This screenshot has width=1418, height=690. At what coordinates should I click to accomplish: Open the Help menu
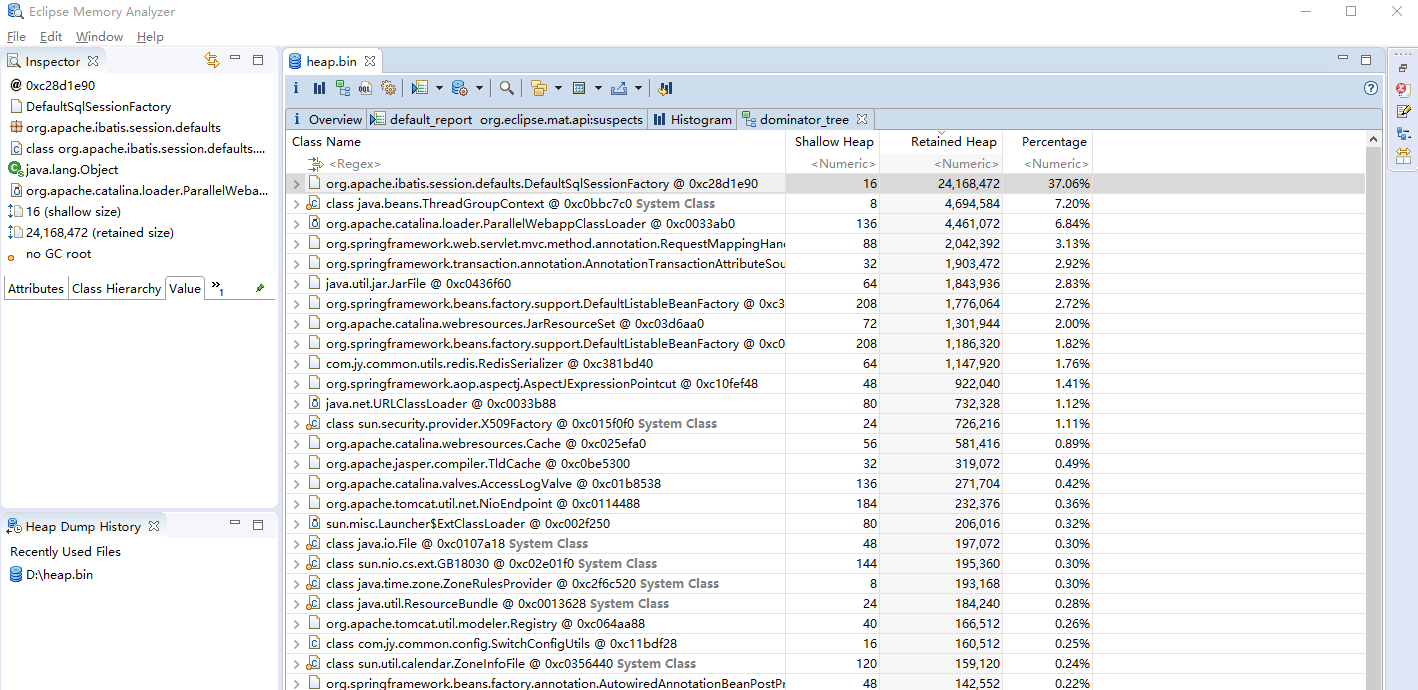[150, 37]
